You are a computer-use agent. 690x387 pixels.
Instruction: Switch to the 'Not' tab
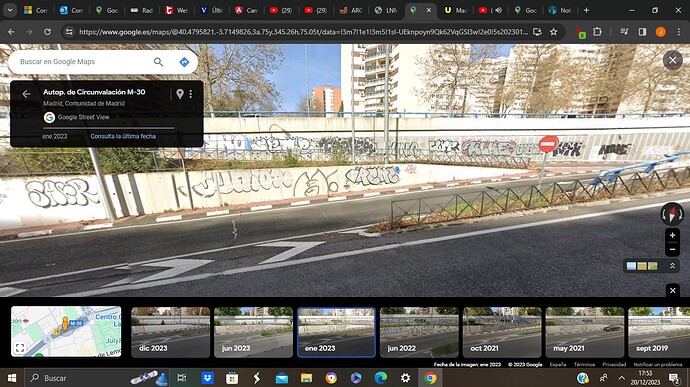tap(561, 10)
